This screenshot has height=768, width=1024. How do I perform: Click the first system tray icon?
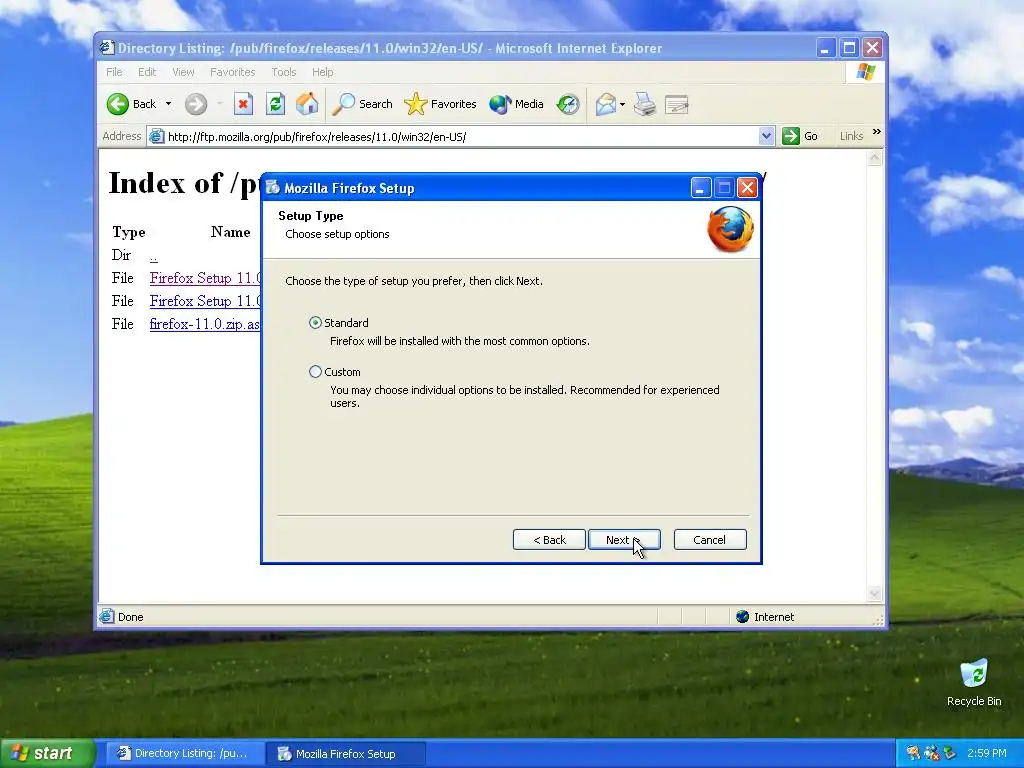[x=913, y=753]
